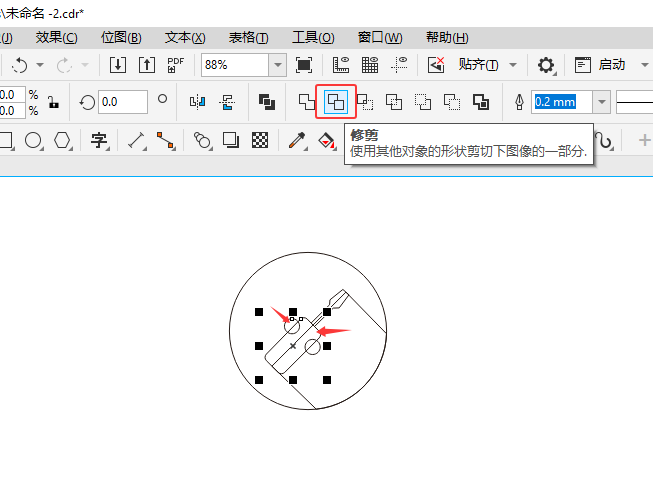The height and width of the screenshot is (487, 653).
Task: Publish to PDF icon
Action: (x=175, y=65)
